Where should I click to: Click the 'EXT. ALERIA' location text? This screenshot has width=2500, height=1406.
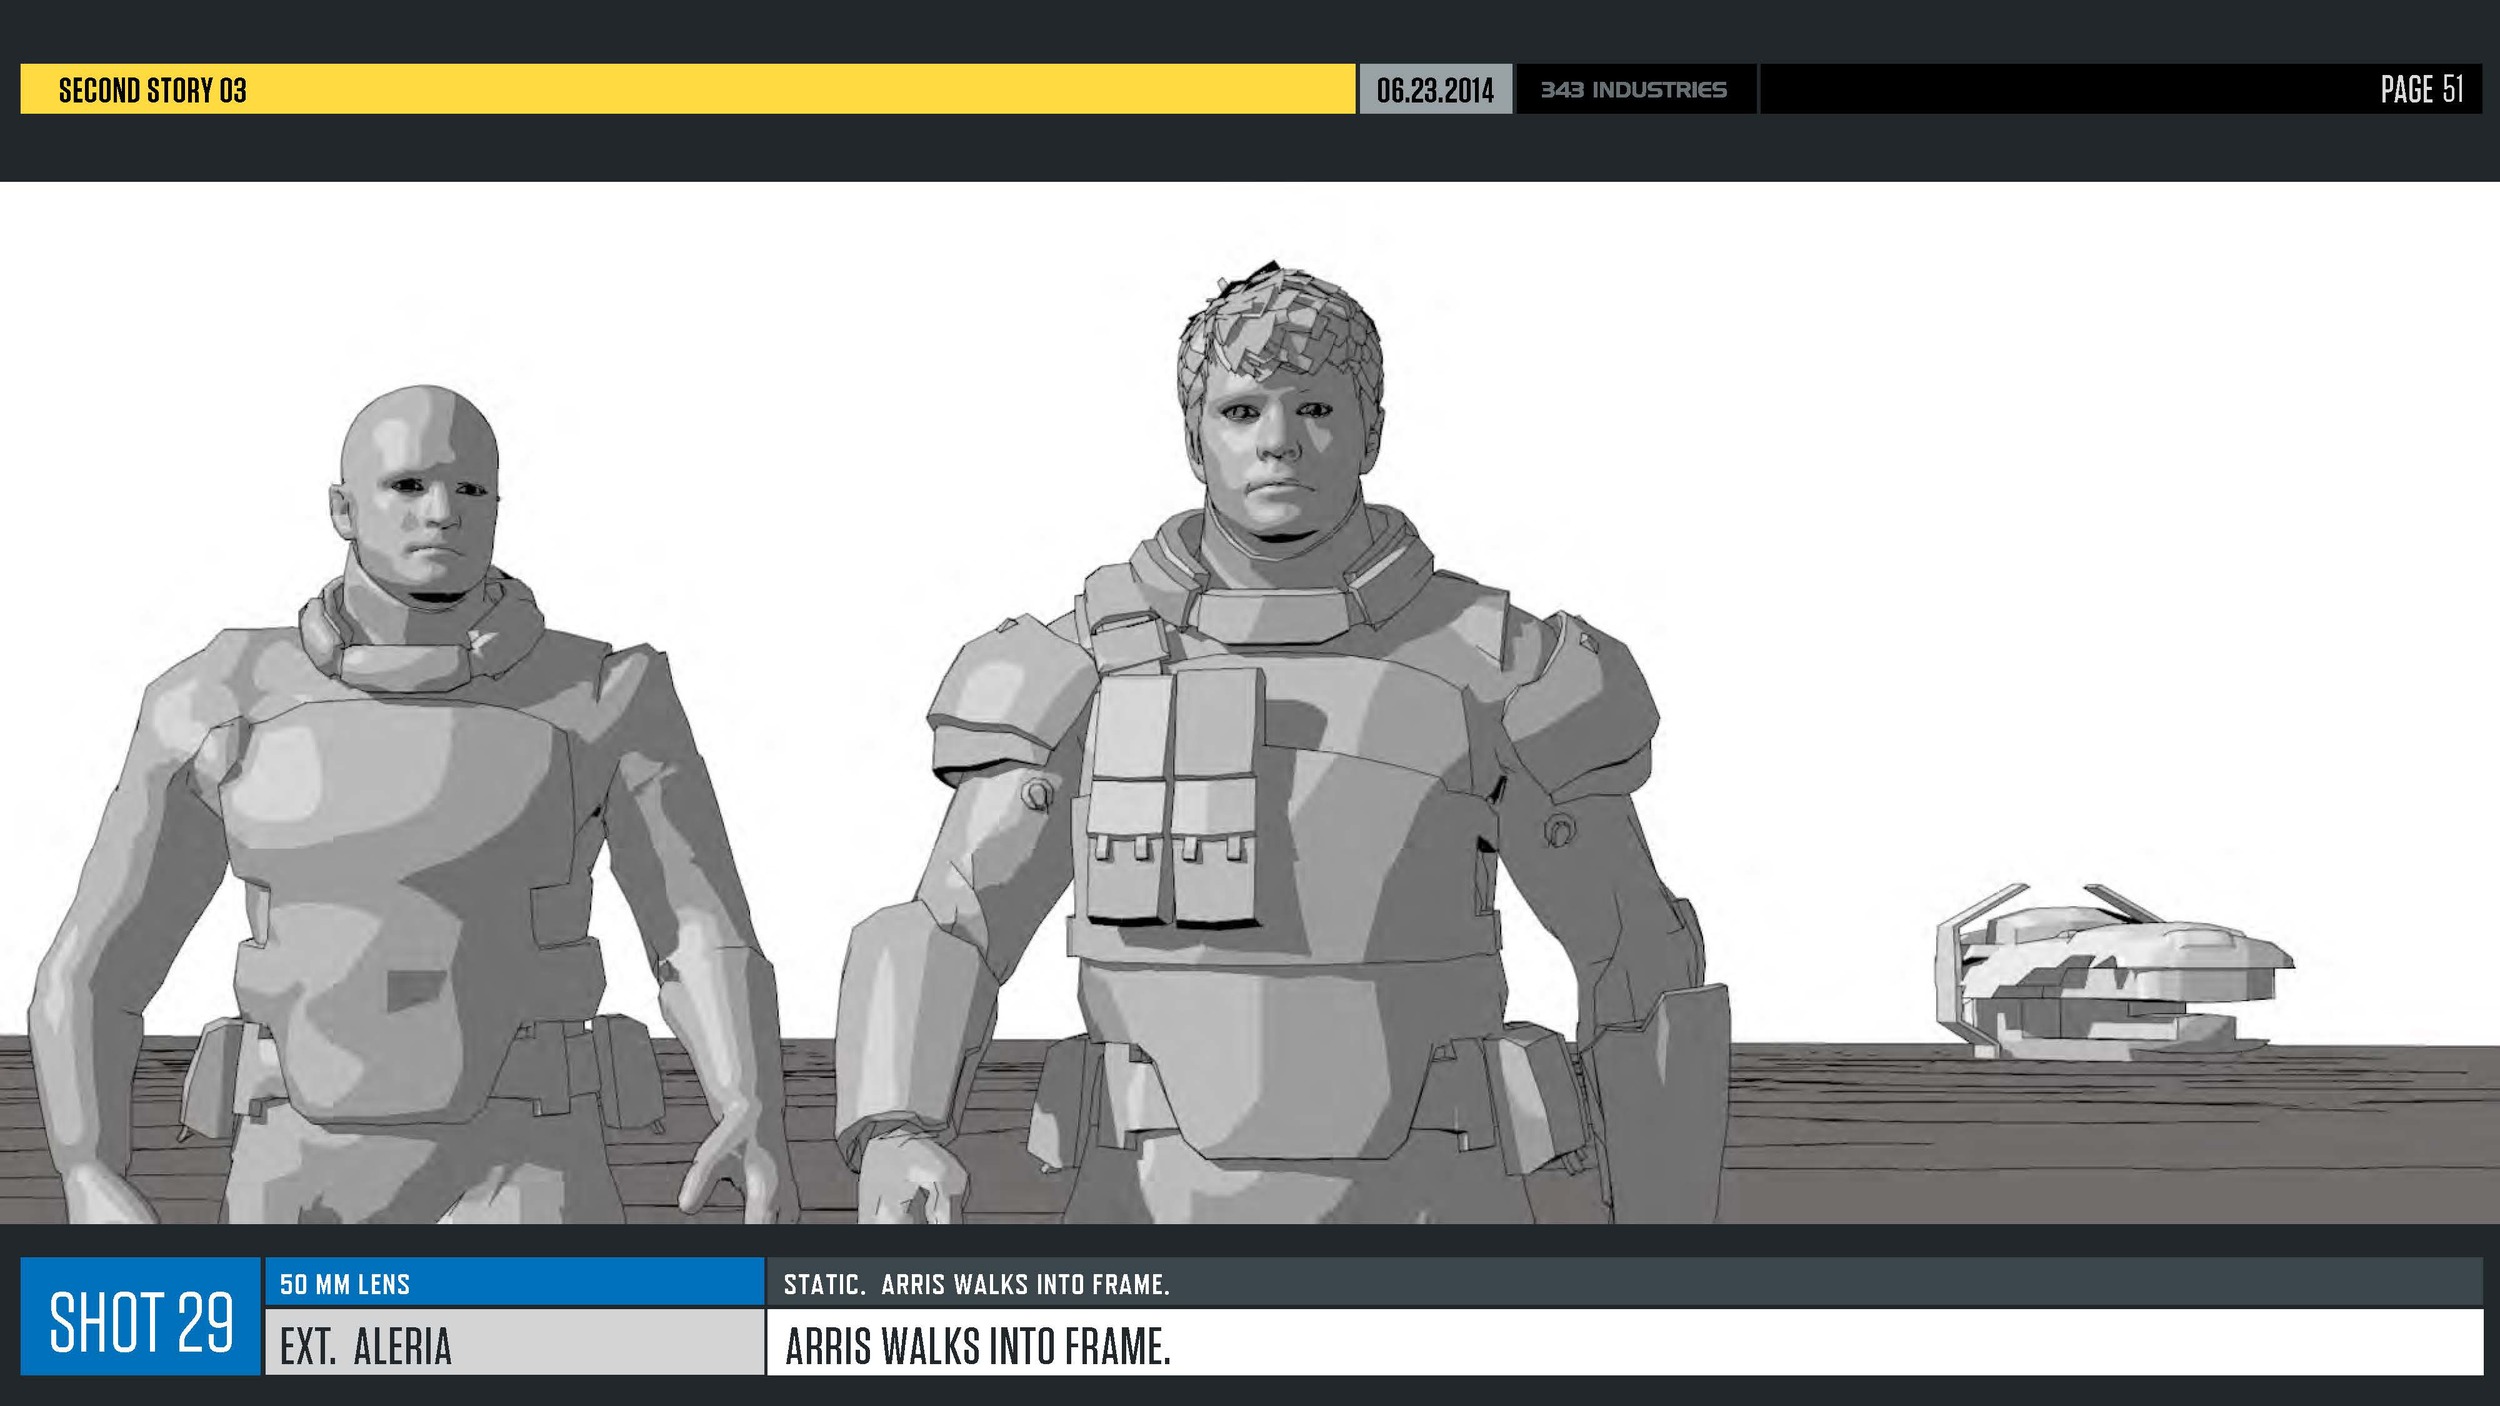[366, 1347]
